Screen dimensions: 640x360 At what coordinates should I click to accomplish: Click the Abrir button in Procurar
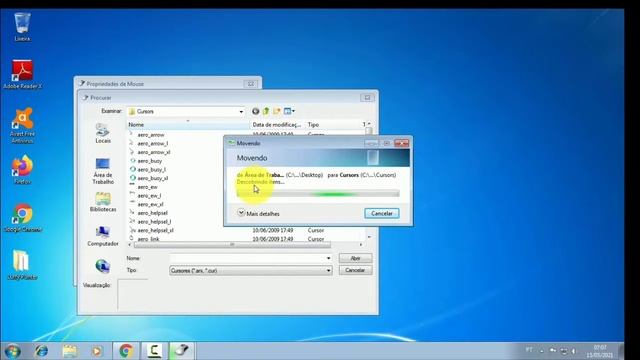tap(355, 258)
